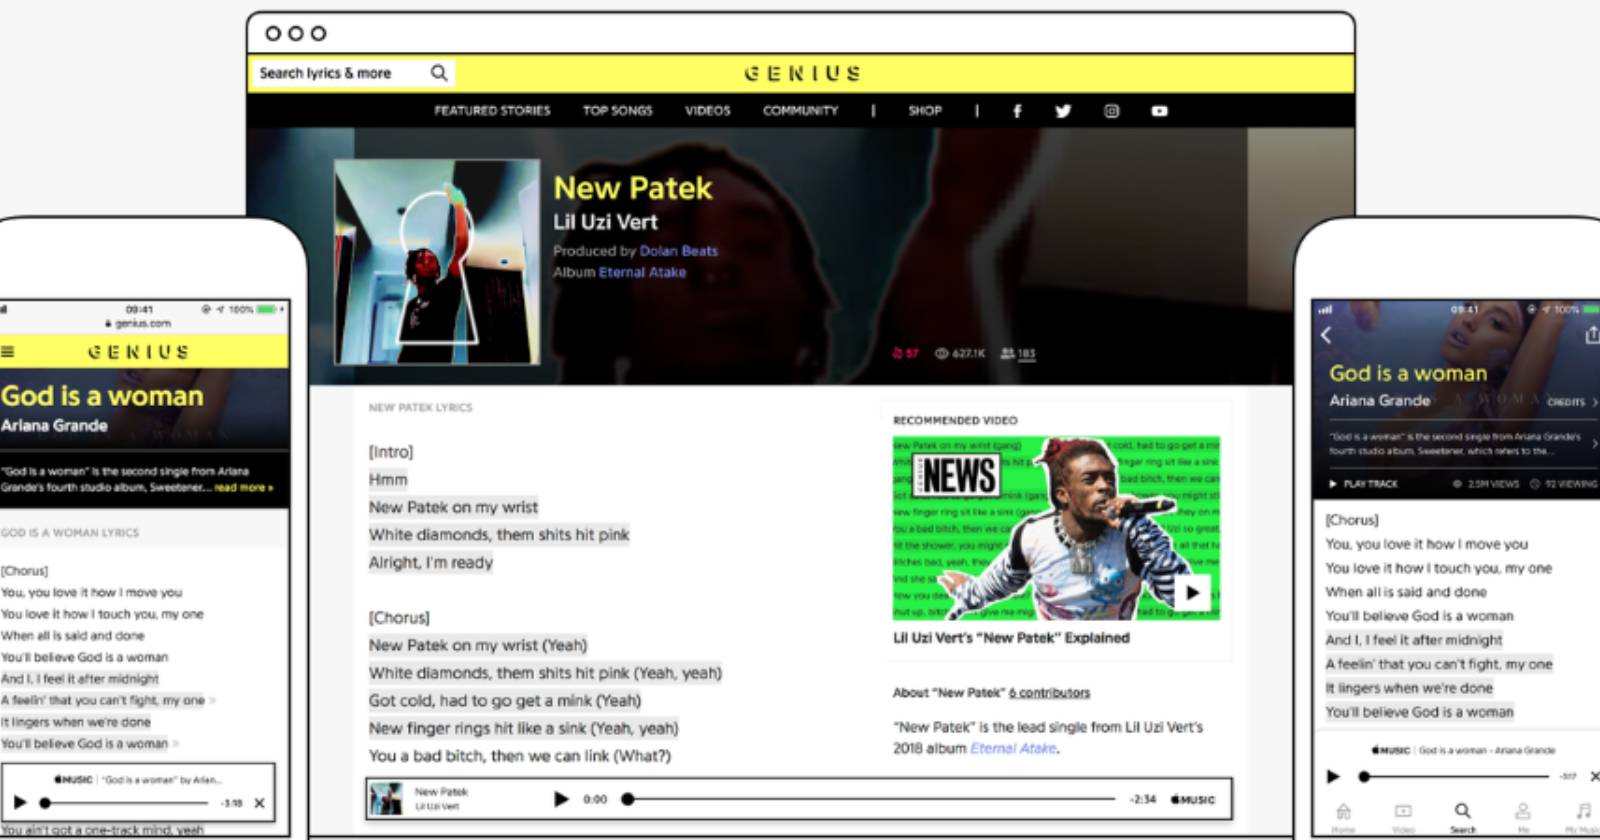This screenshot has height=840, width=1600.
Task: Tap "It lingers when we're done" on right phone
Action: 1409,688
